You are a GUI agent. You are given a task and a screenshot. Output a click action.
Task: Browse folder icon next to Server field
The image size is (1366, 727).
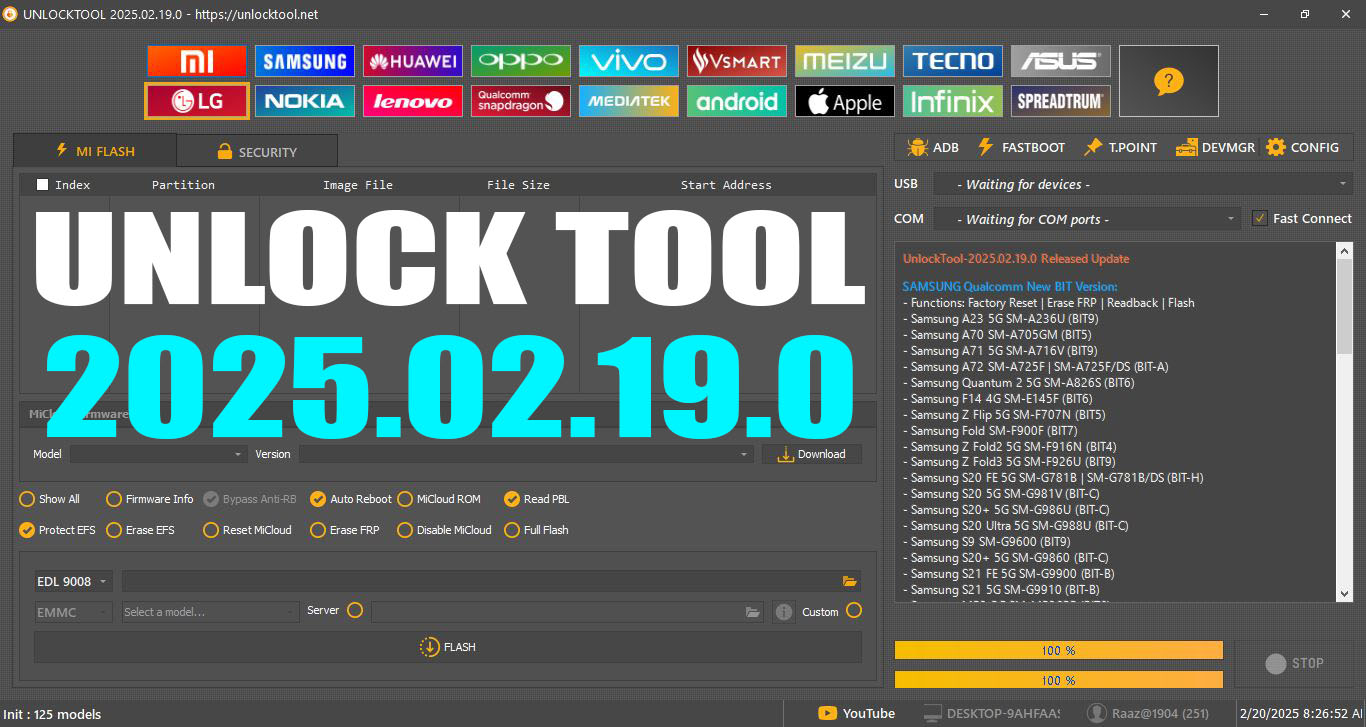[753, 612]
